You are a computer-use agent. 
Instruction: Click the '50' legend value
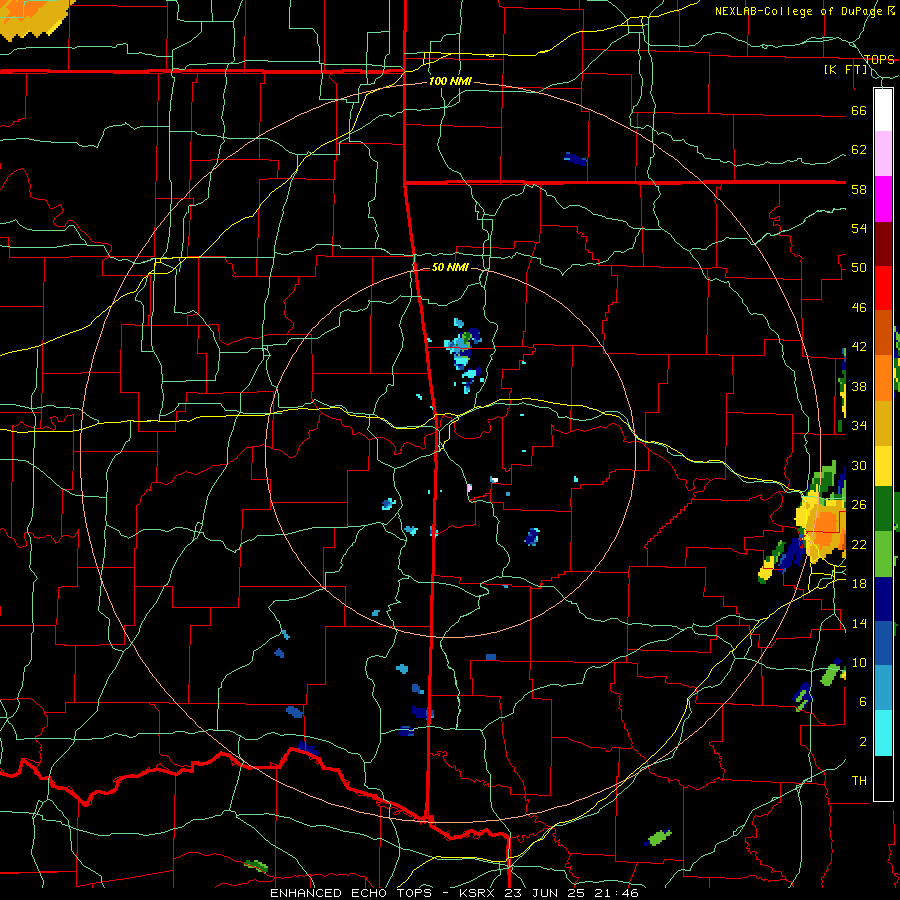coord(859,268)
